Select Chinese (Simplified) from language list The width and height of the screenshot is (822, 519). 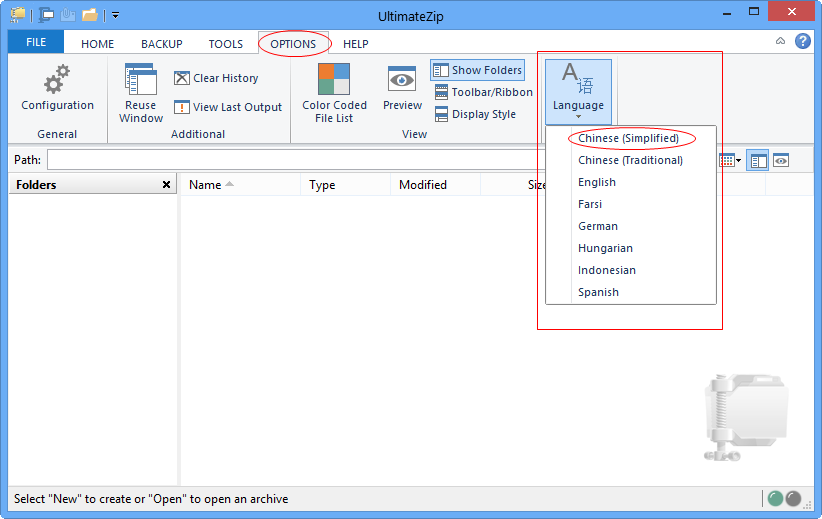click(628, 138)
